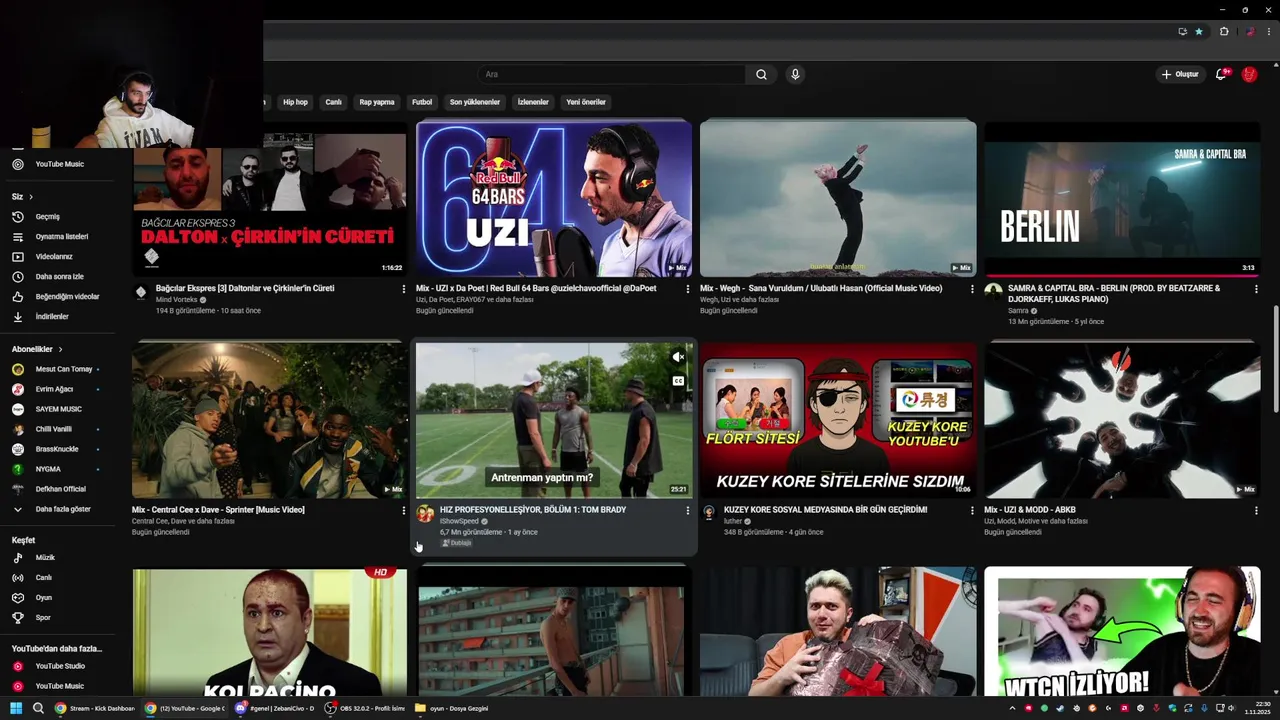Open oyun Dosya Gezgini taskbar window
This screenshot has width=1280, height=720.
pos(452,708)
